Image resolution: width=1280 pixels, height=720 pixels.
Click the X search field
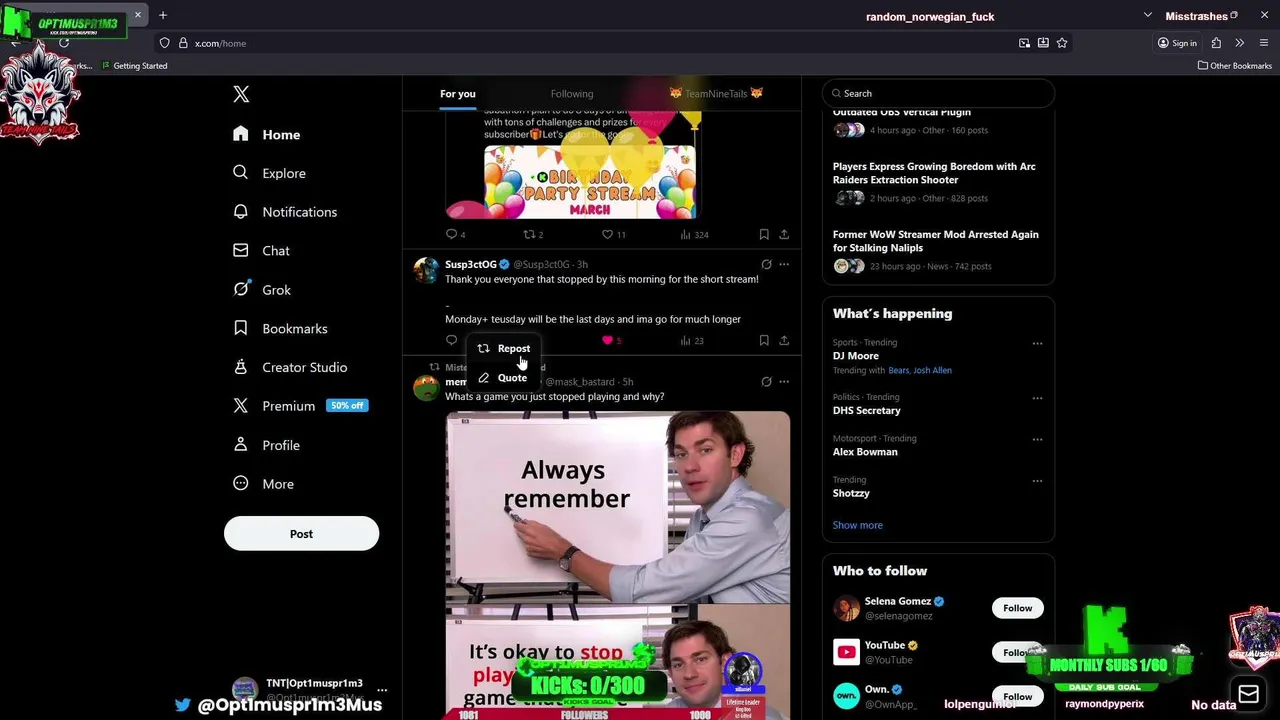click(938, 93)
